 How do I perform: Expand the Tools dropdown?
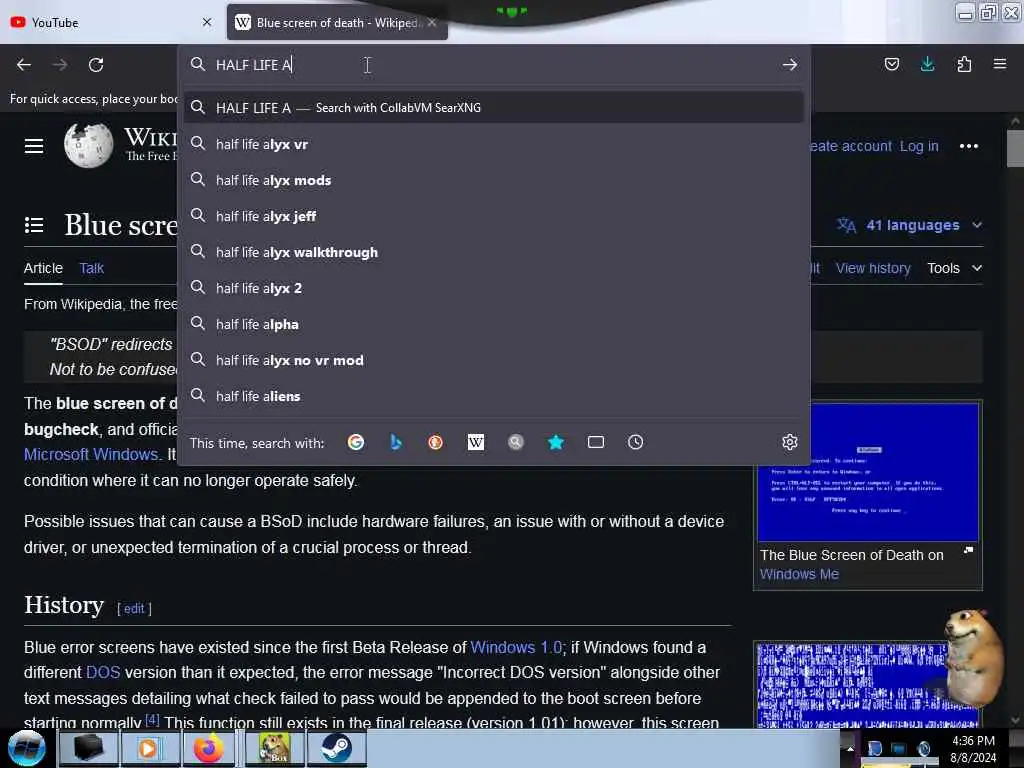coord(955,268)
